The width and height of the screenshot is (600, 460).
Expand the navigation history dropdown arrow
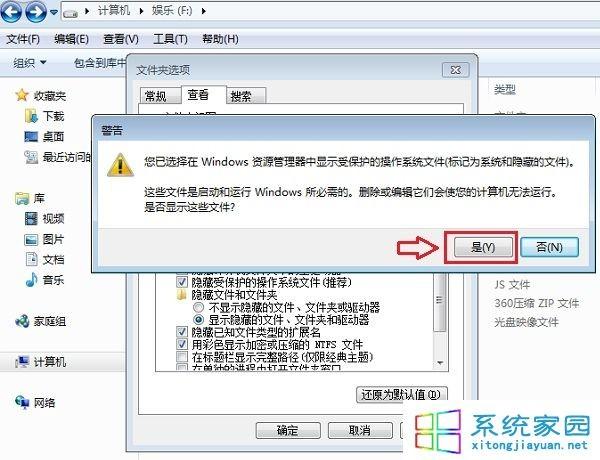click(54, 12)
